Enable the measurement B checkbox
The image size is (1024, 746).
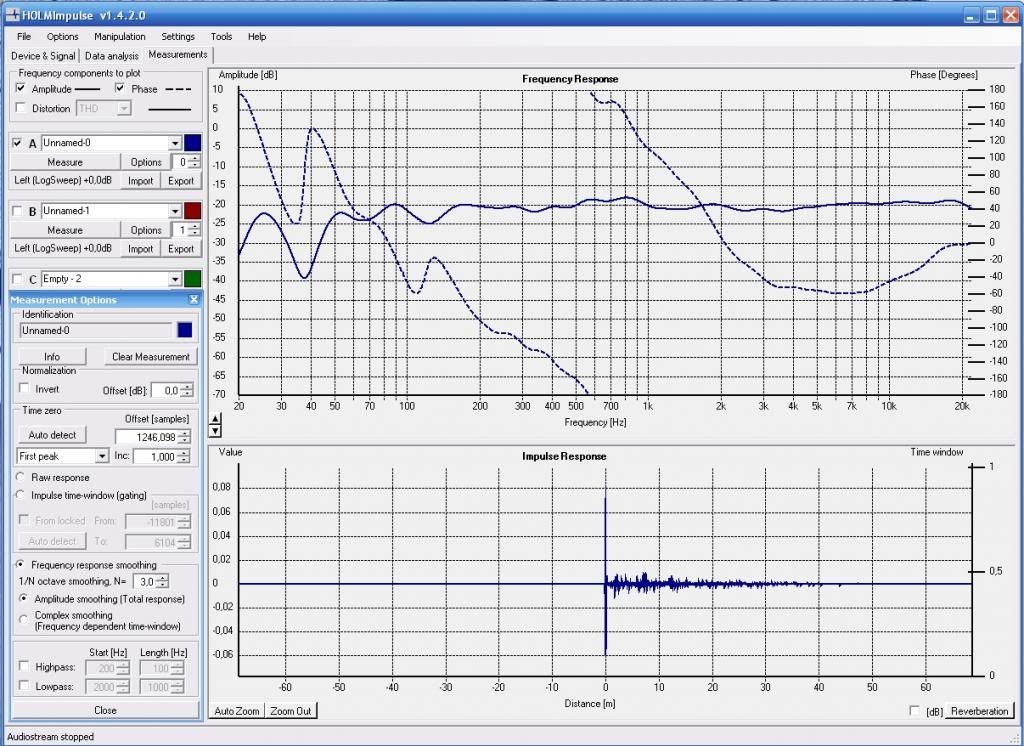[18, 210]
